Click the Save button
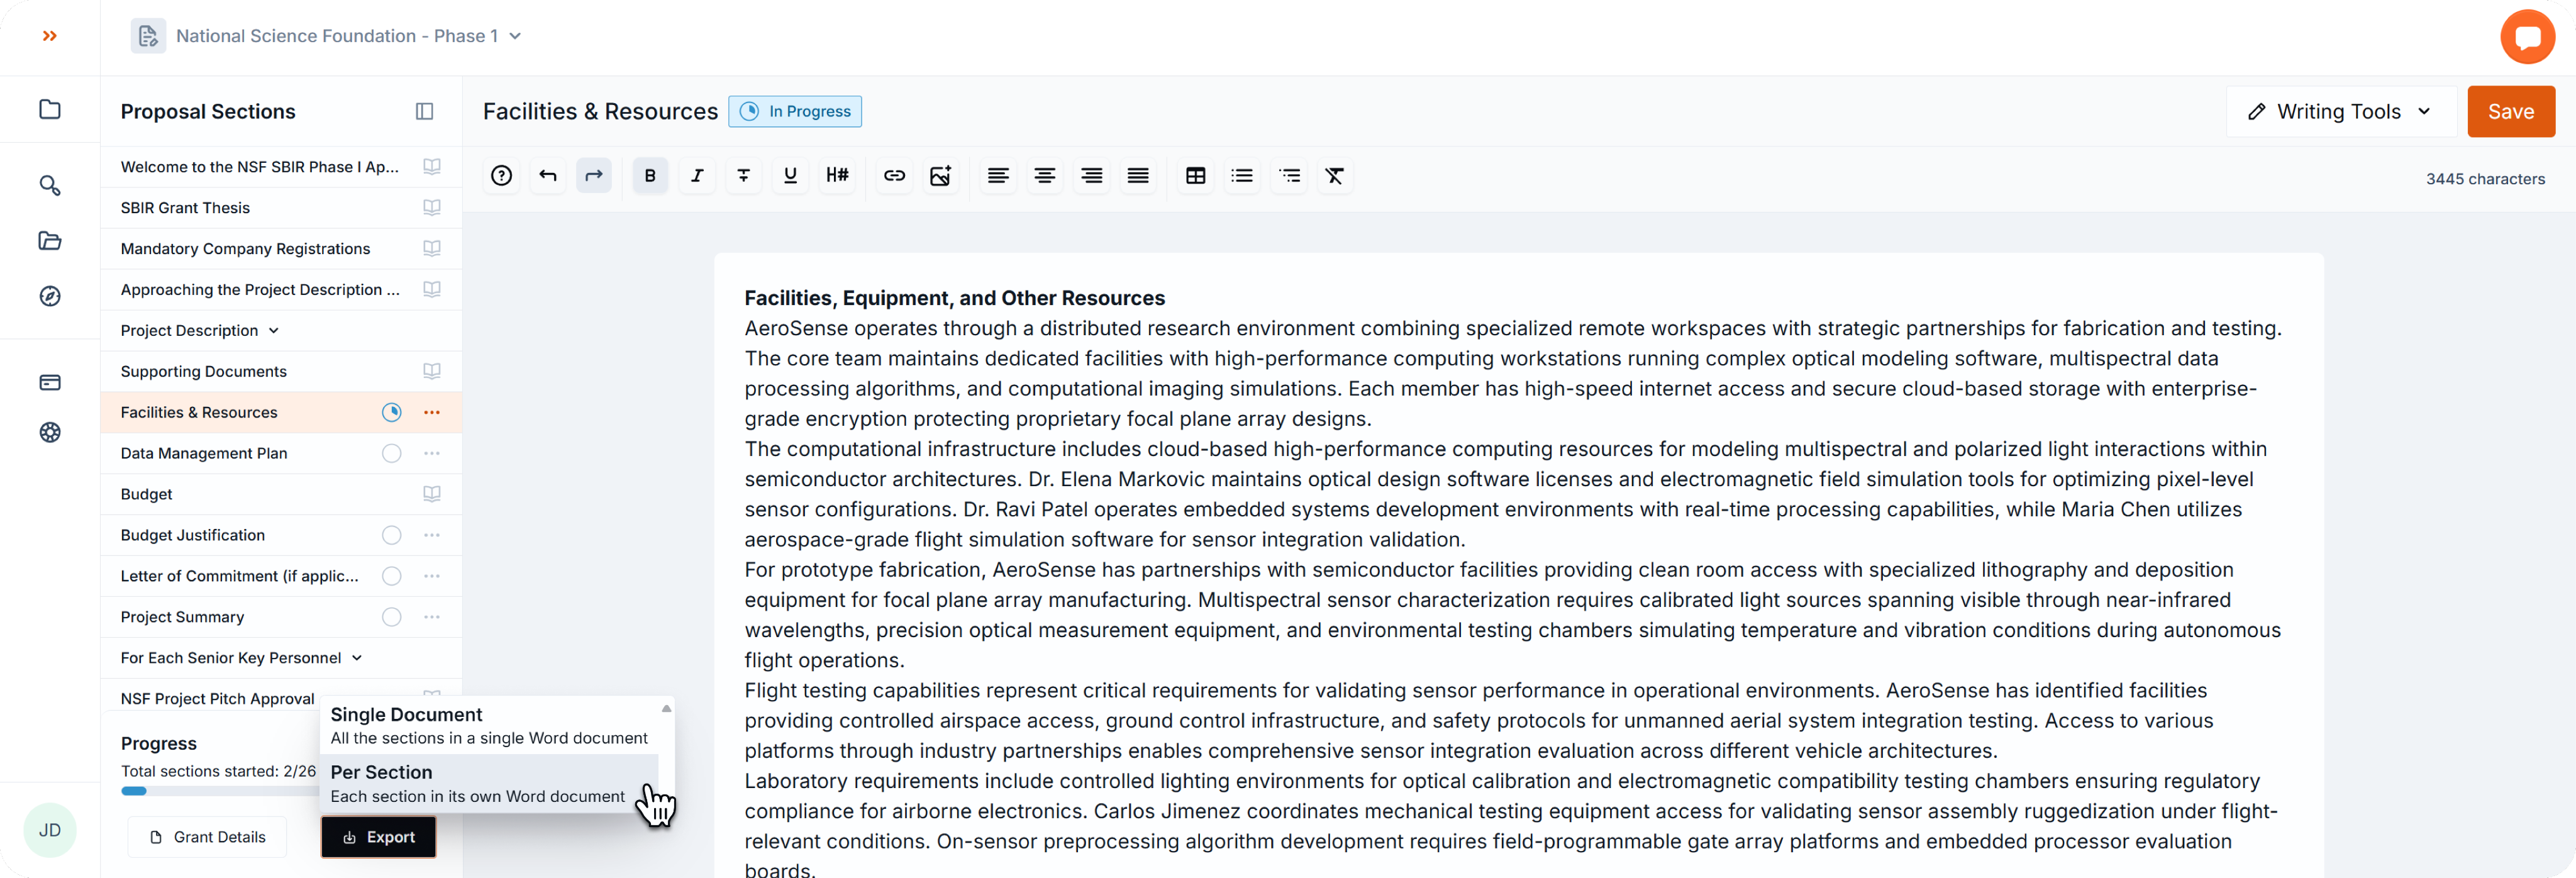Image resolution: width=2576 pixels, height=878 pixels. pos(2510,111)
